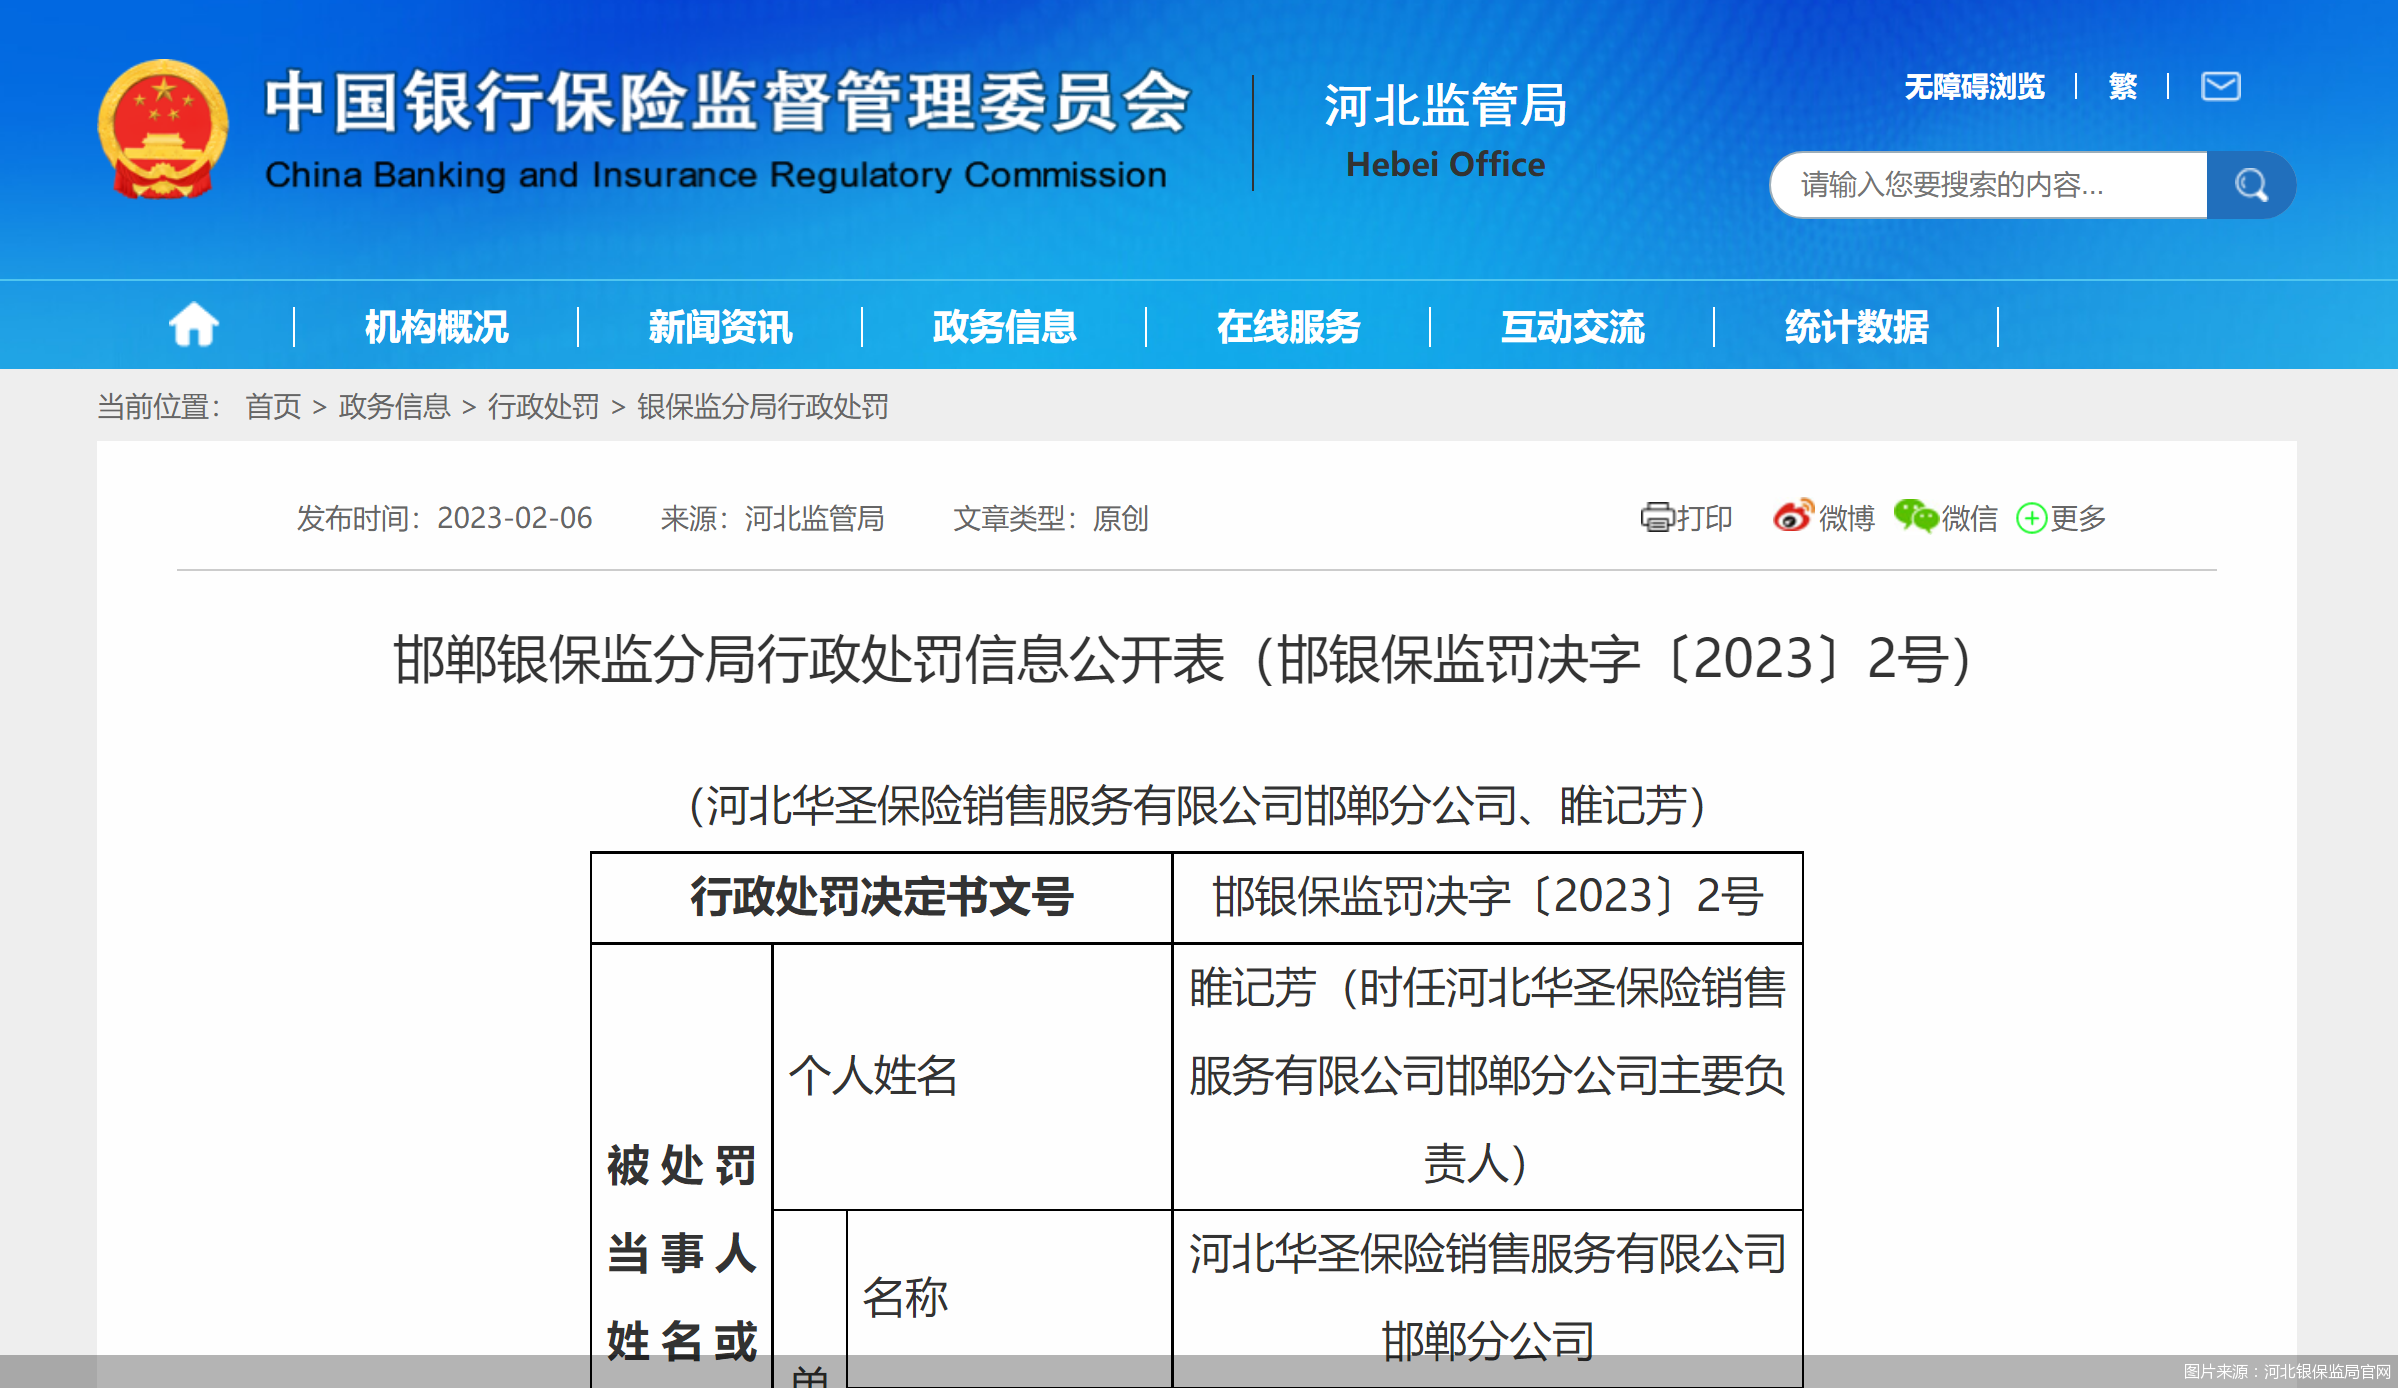The image size is (2398, 1388).
Task: Click the CBIRC national emblem logo
Action: 163,130
